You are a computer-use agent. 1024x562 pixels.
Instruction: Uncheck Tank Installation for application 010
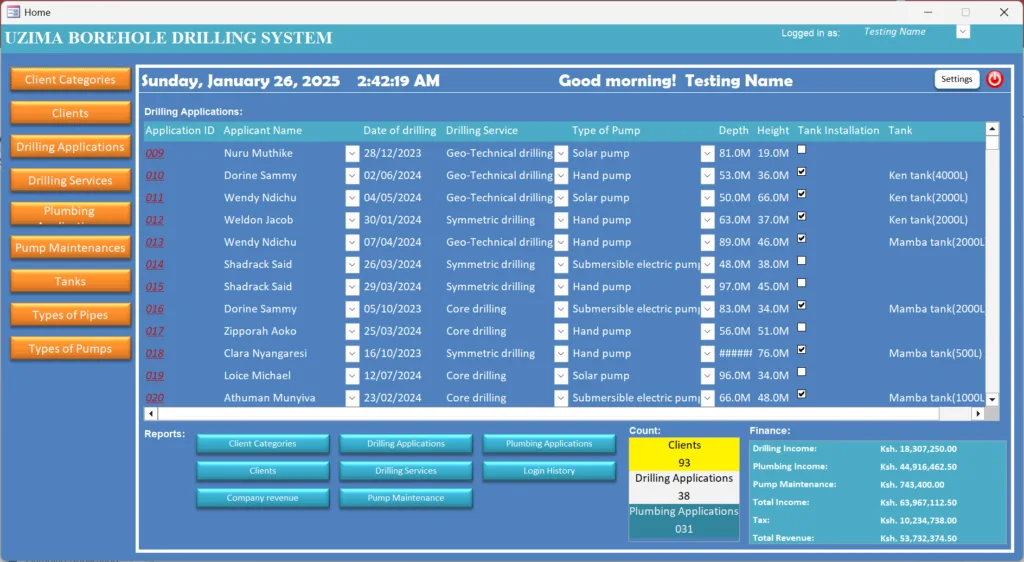pyautogui.click(x=802, y=172)
